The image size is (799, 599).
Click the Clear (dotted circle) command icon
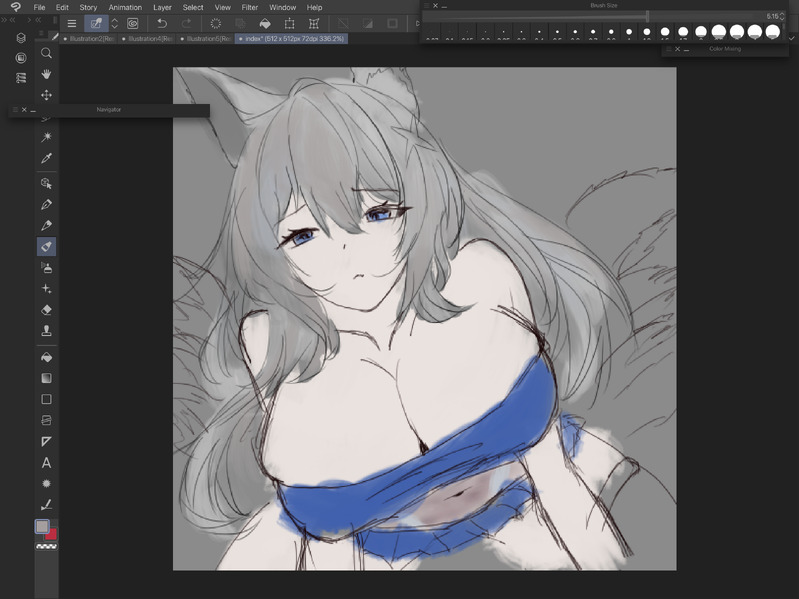[216, 23]
